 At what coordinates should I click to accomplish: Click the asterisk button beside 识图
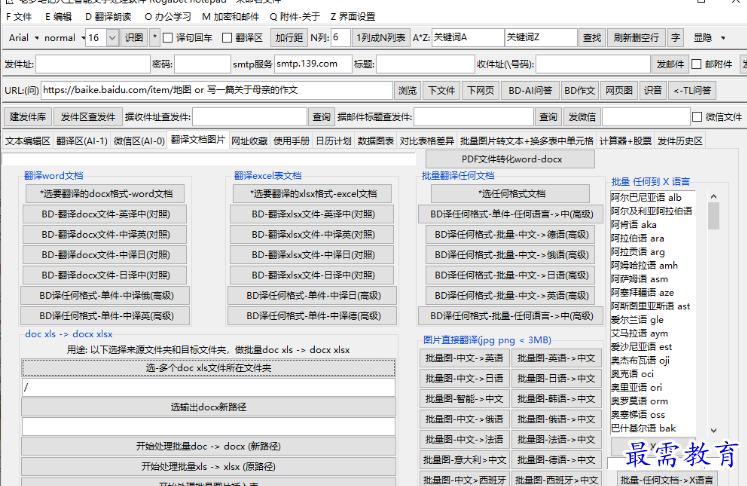point(154,38)
